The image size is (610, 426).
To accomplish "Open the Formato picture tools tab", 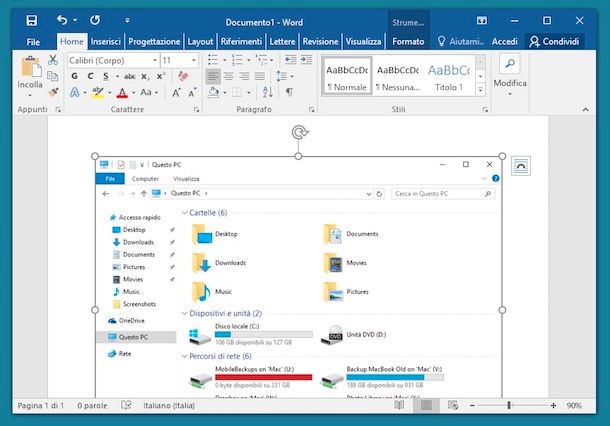I will pos(408,42).
